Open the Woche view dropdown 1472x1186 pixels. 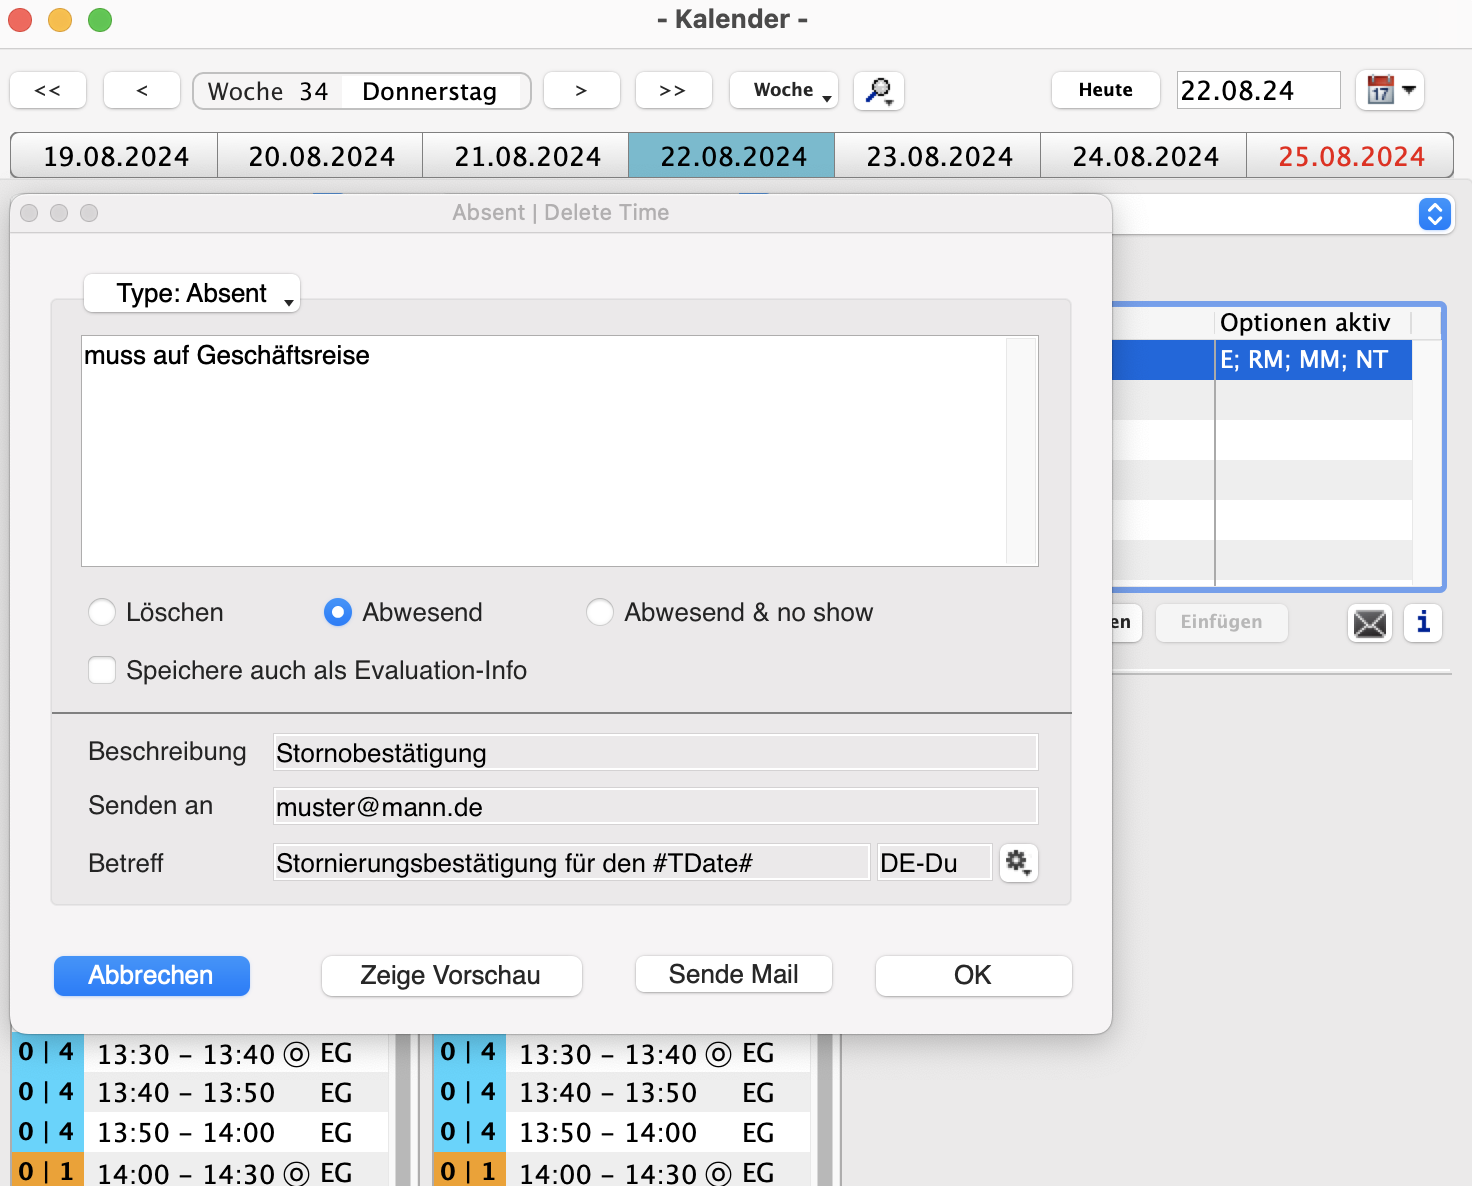(x=784, y=90)
